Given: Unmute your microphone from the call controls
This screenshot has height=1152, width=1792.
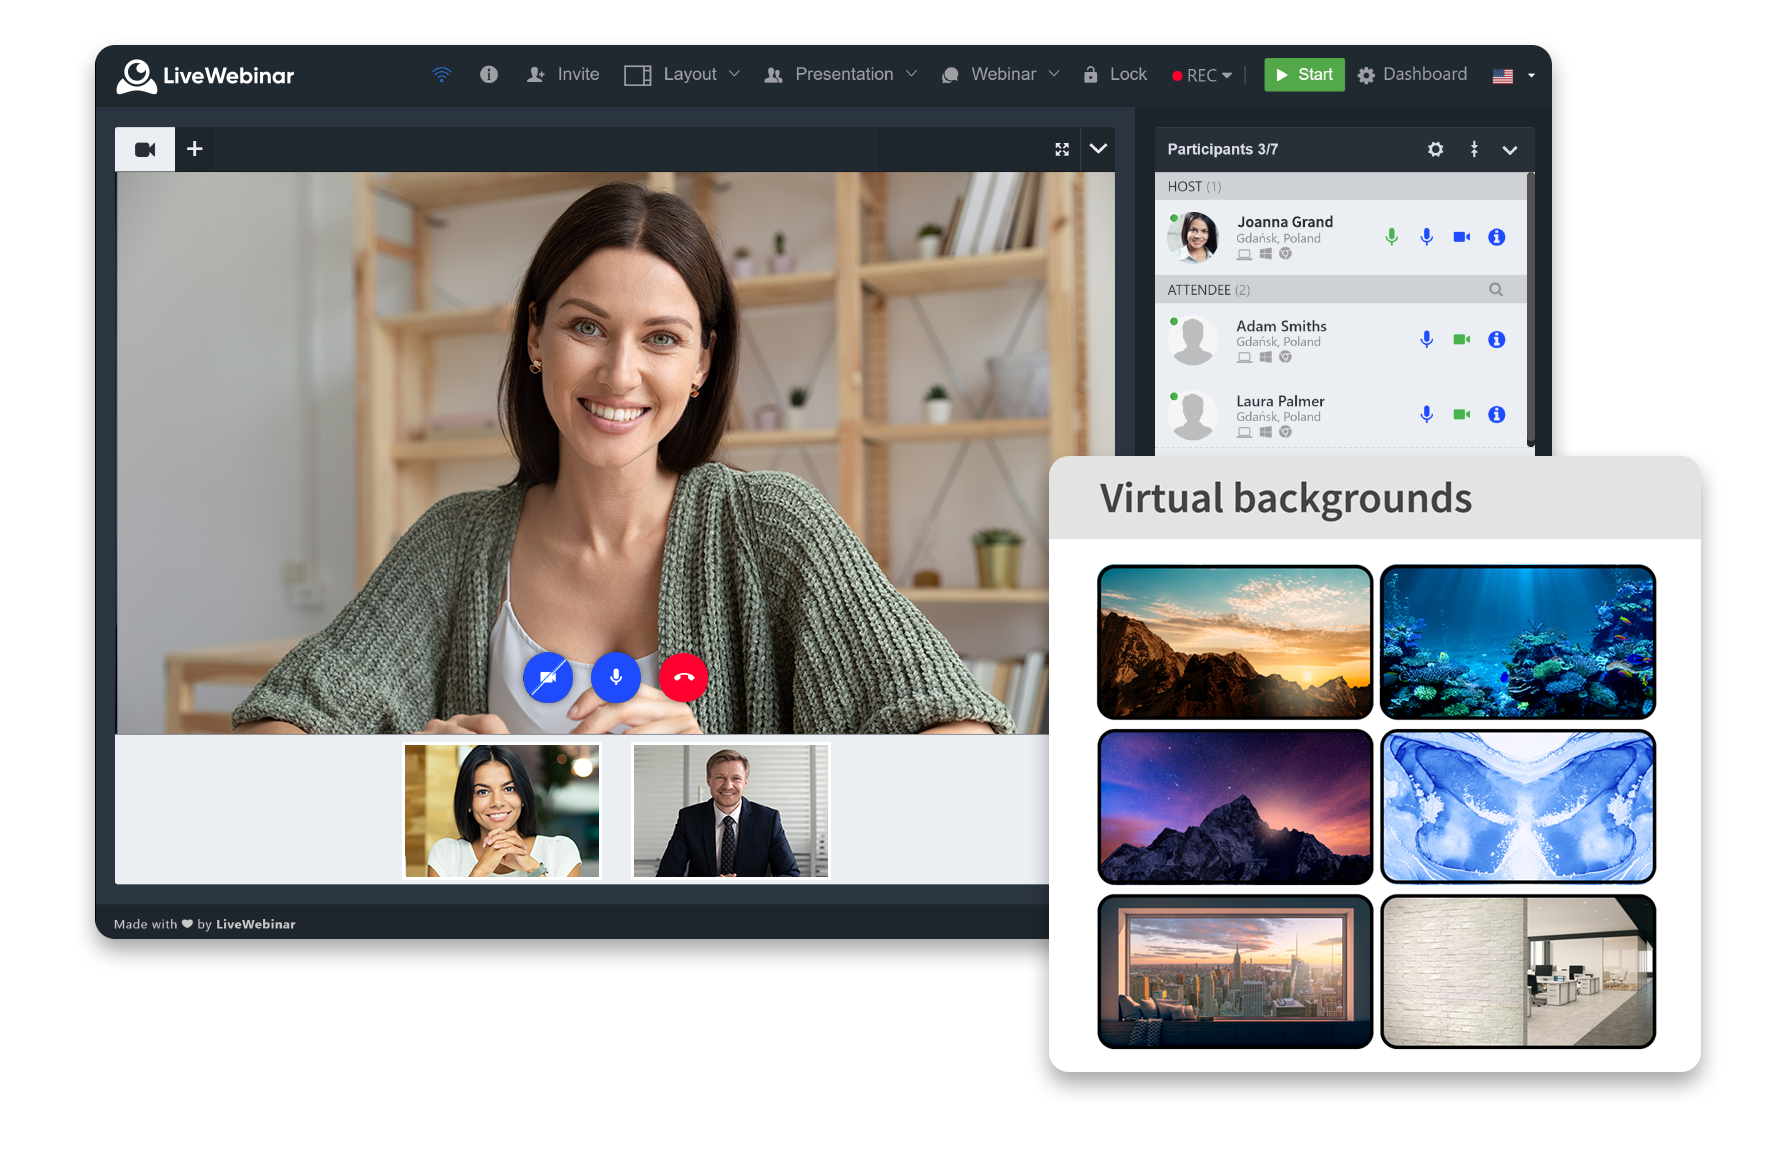Looking at the screenshot, I should click(615, 677).
